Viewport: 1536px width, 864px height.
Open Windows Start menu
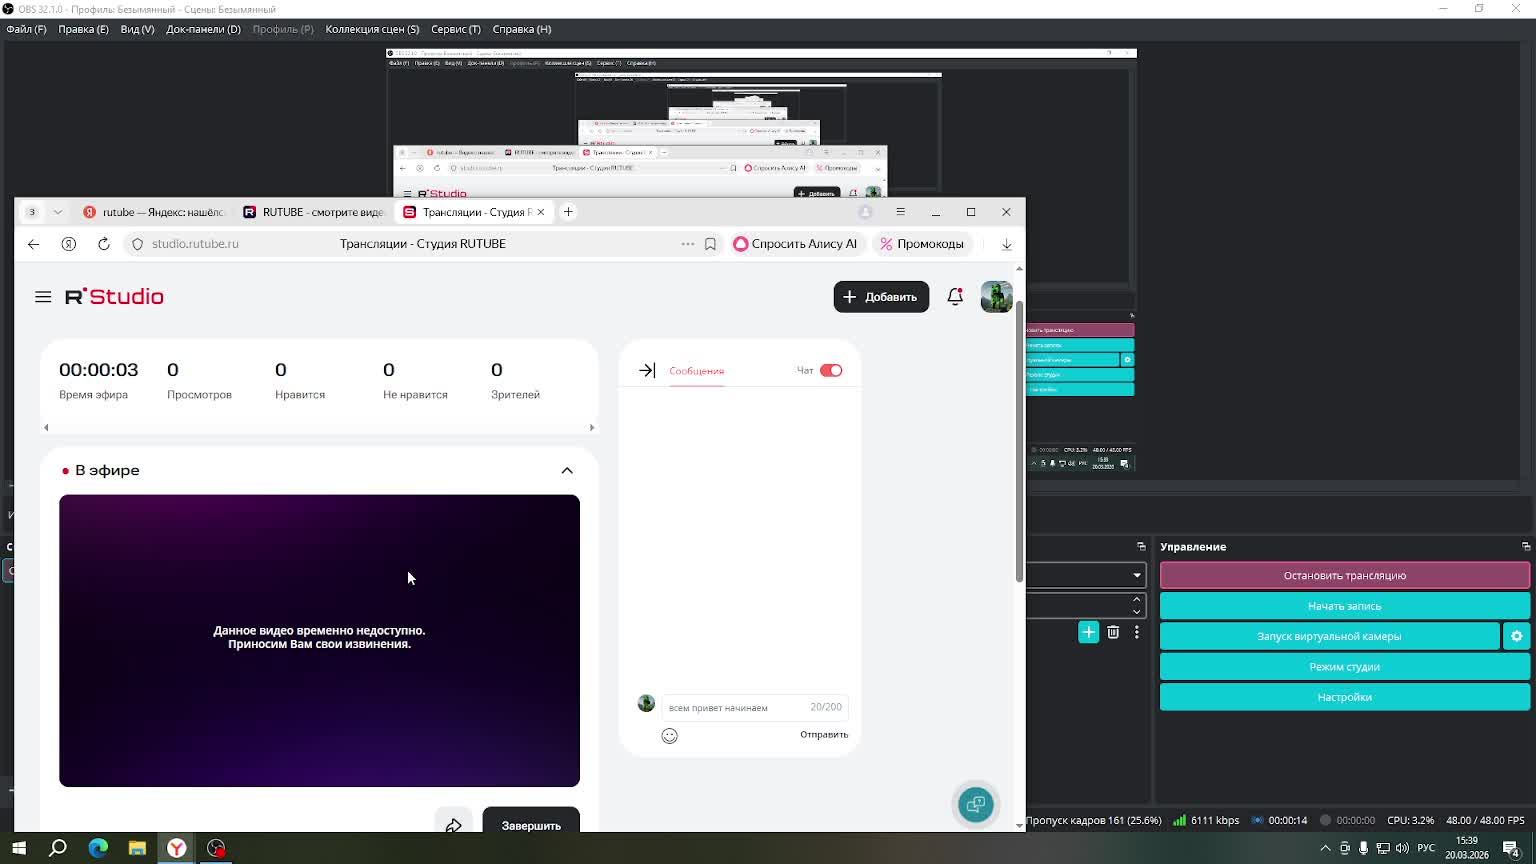point(19,848)
